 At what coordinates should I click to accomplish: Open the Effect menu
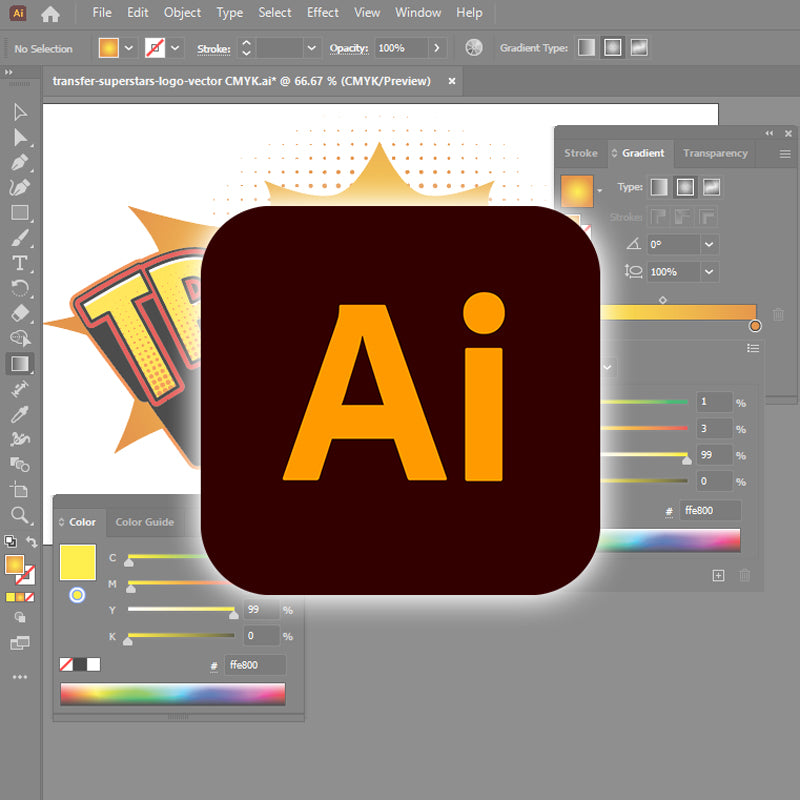322,13
